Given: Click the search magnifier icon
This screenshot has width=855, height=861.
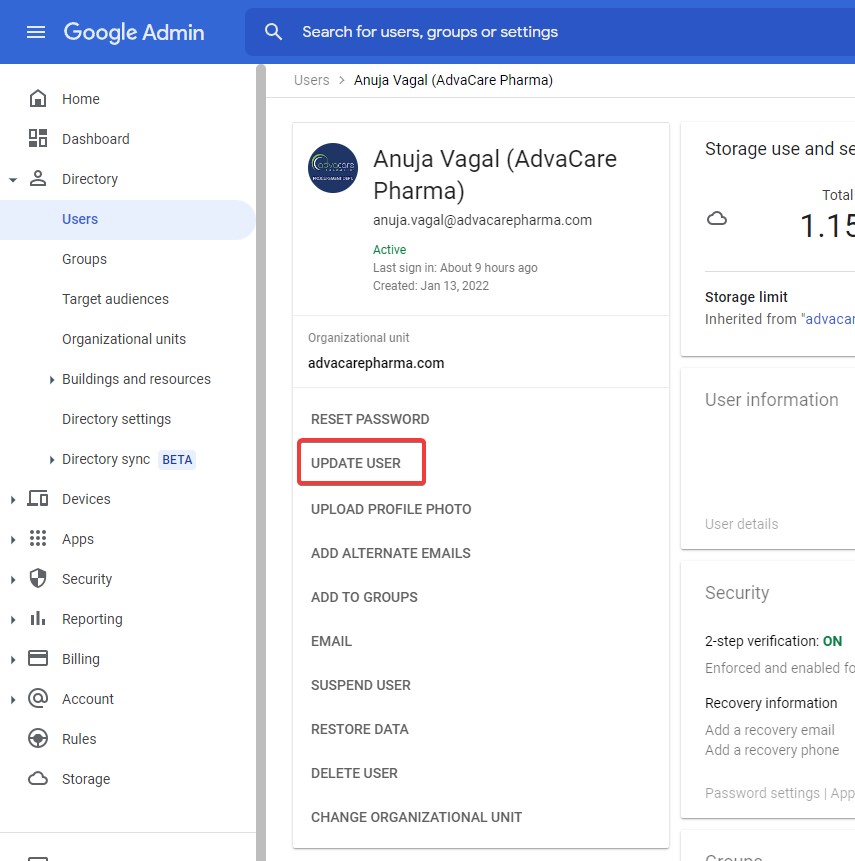Looking at the screenshot, I should [273, 32].
